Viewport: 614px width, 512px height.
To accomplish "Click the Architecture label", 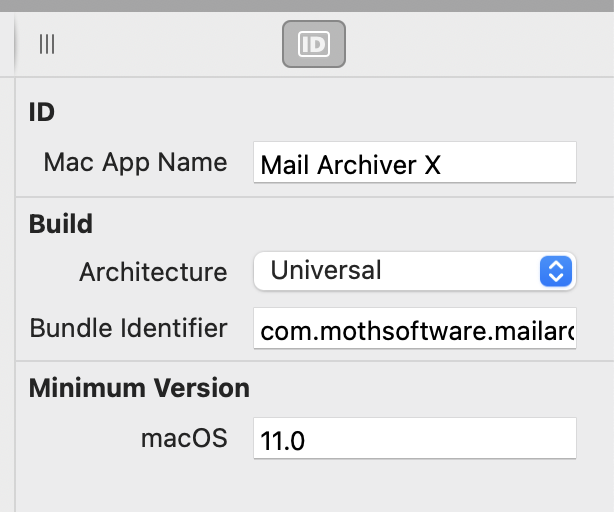I will click(x=153, y=272).
